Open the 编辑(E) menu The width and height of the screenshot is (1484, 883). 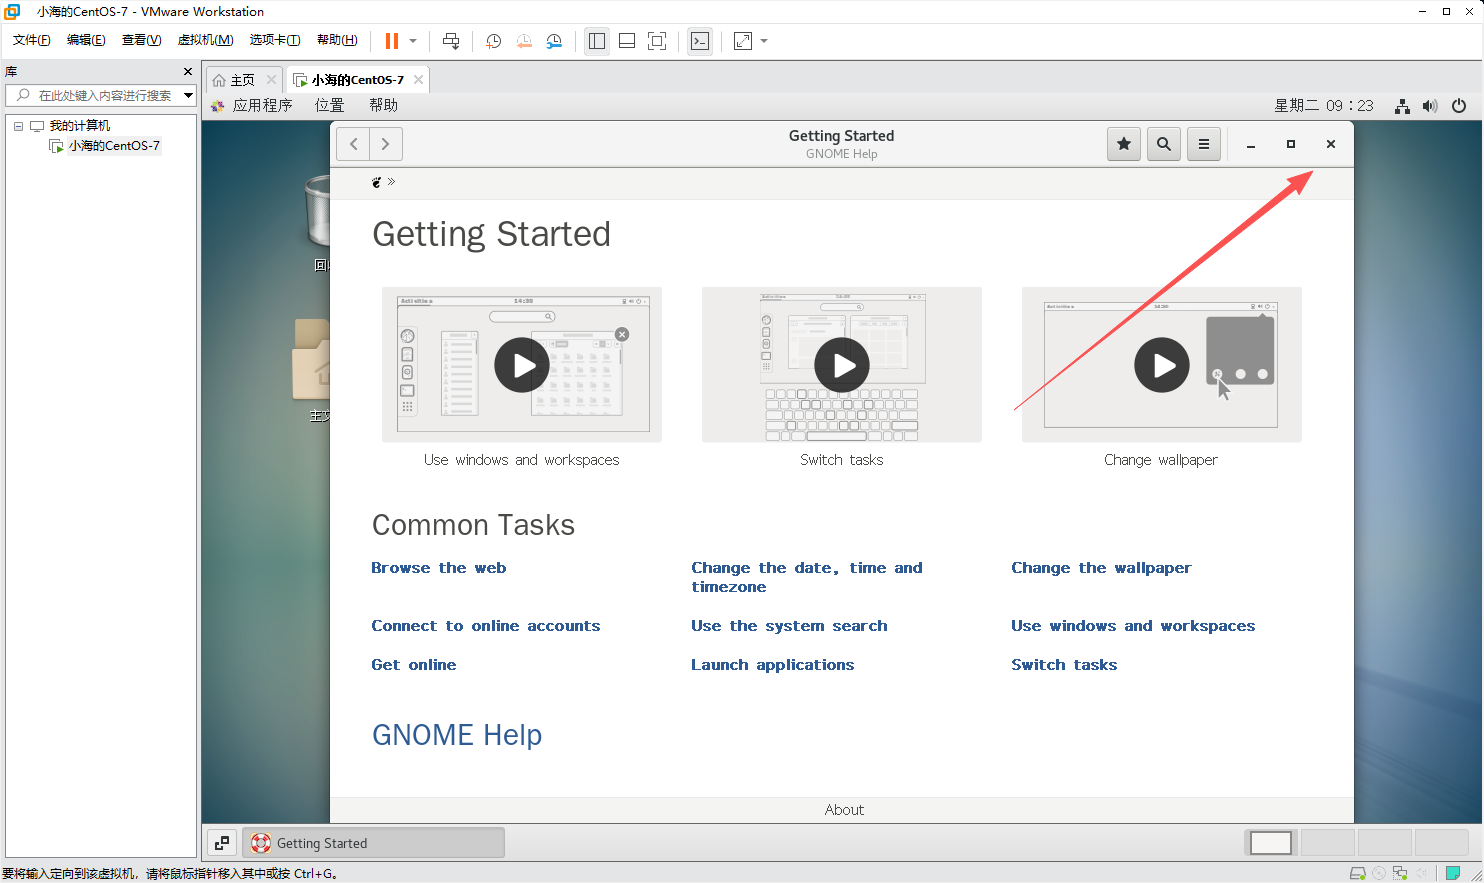(86, 40)
